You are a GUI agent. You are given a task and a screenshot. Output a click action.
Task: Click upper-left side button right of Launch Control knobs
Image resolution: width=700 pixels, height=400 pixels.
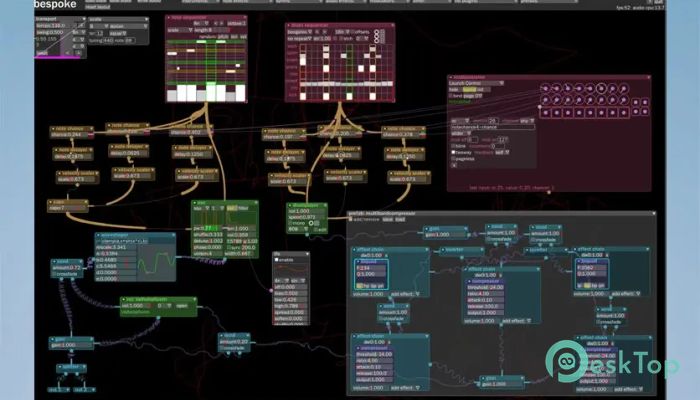pyautogui.click(x=636, y=102)
